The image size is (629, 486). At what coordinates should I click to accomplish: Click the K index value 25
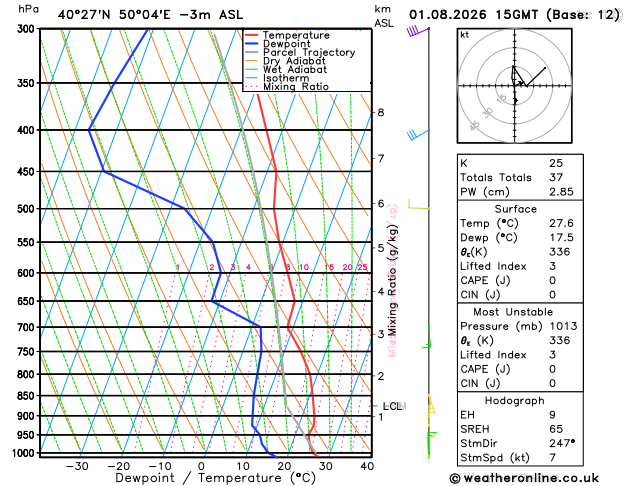click(556, 163)
